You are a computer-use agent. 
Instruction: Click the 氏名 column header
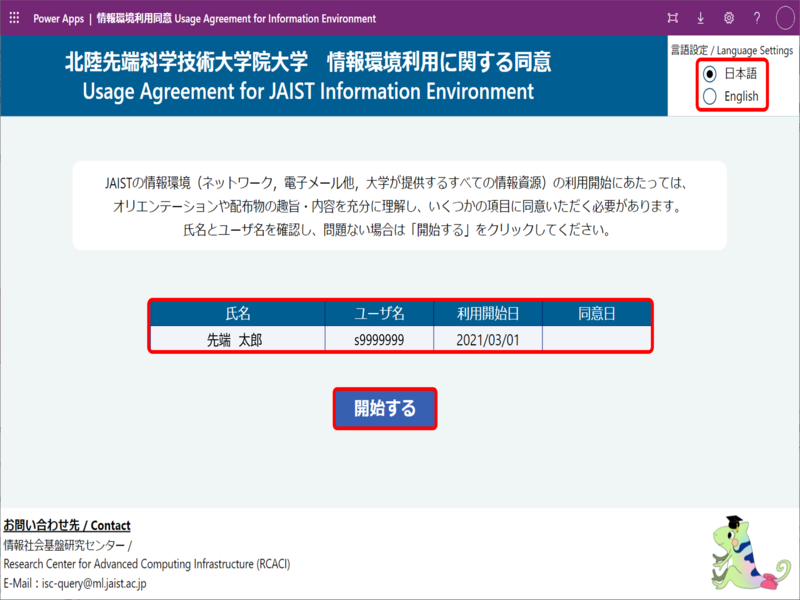238,313
